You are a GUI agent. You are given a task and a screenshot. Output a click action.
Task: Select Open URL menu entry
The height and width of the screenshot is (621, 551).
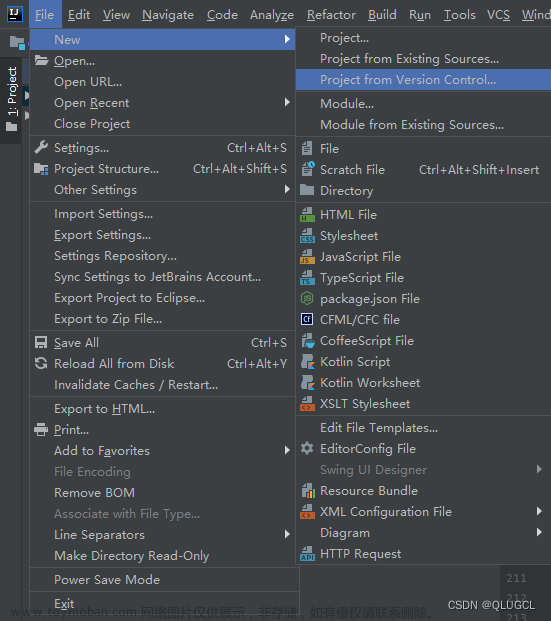162,82
